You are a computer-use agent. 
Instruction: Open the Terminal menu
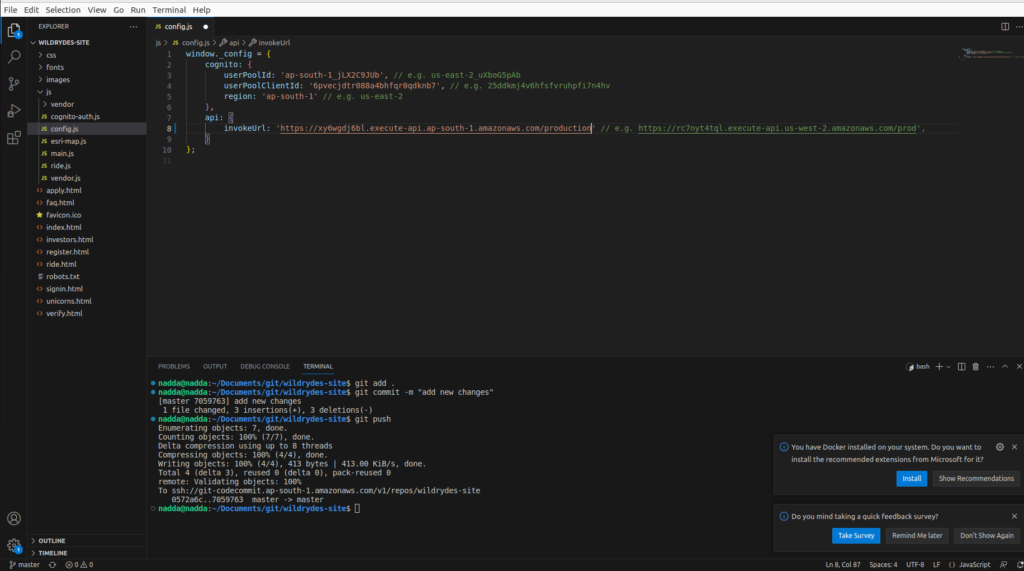169,10
